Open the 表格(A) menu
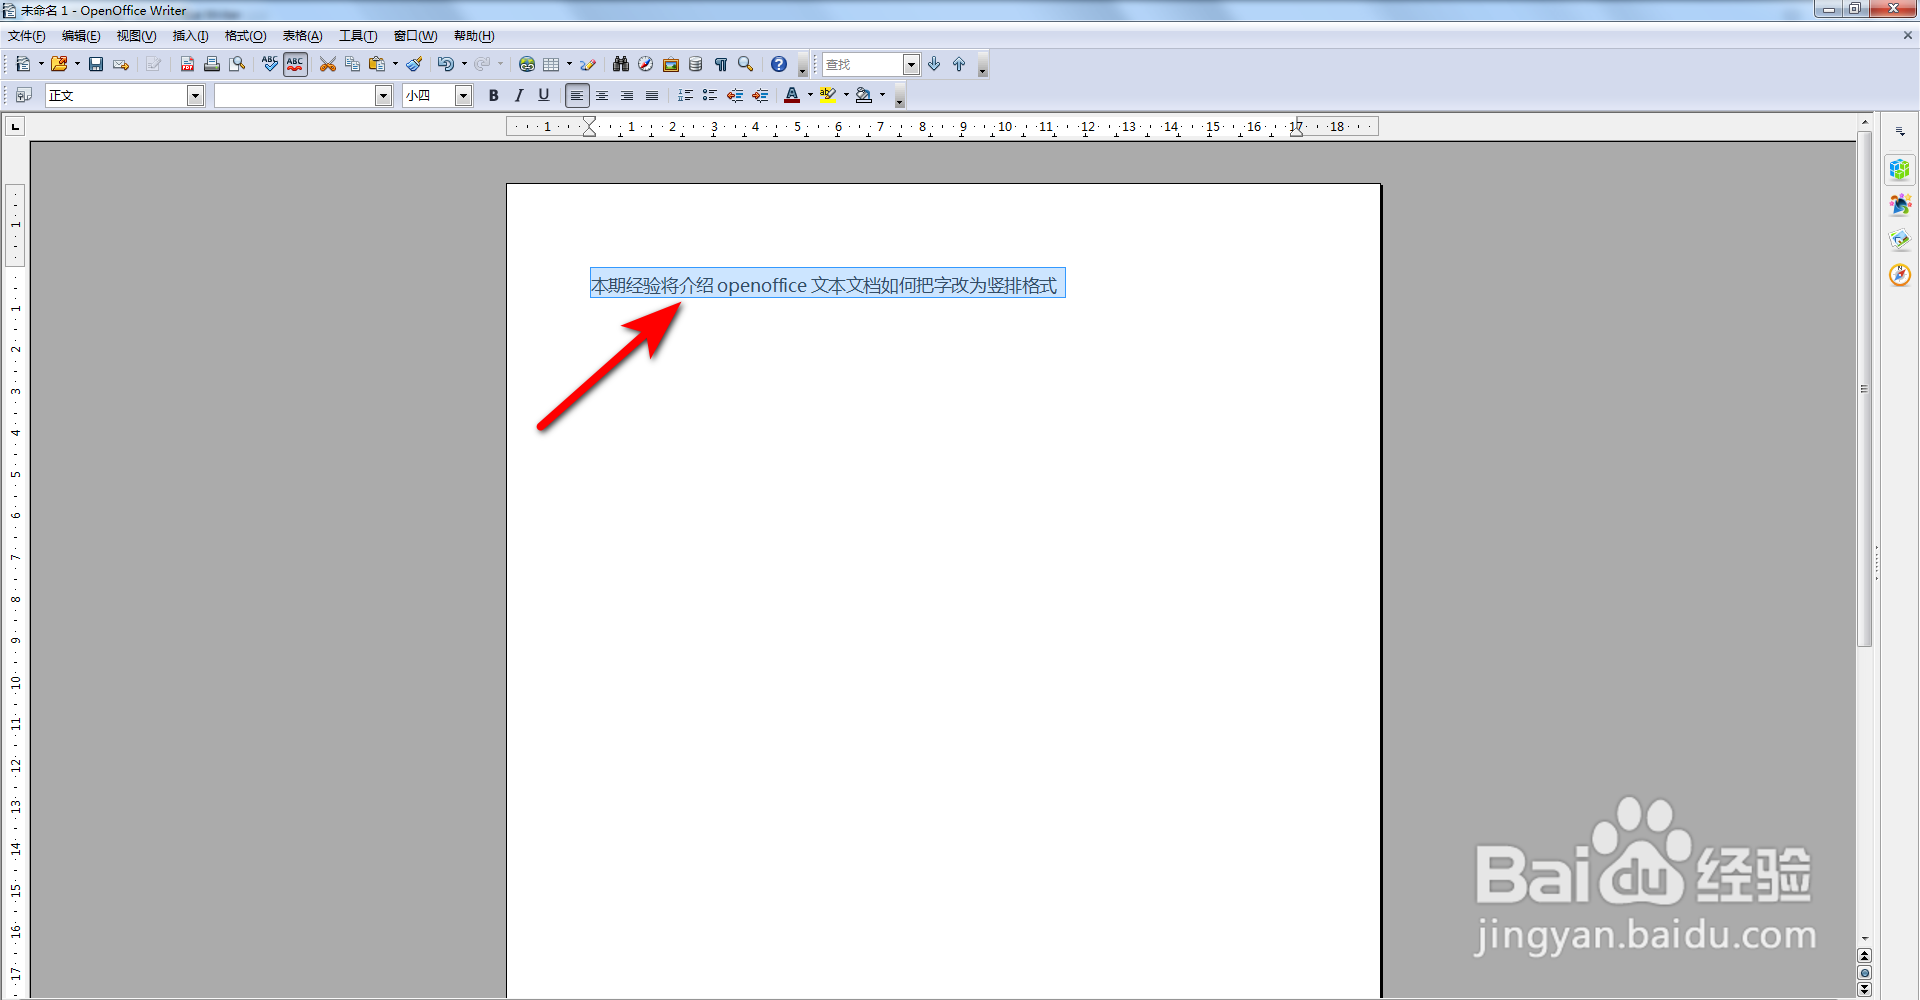1920x1000 pixels. point(302,36)
